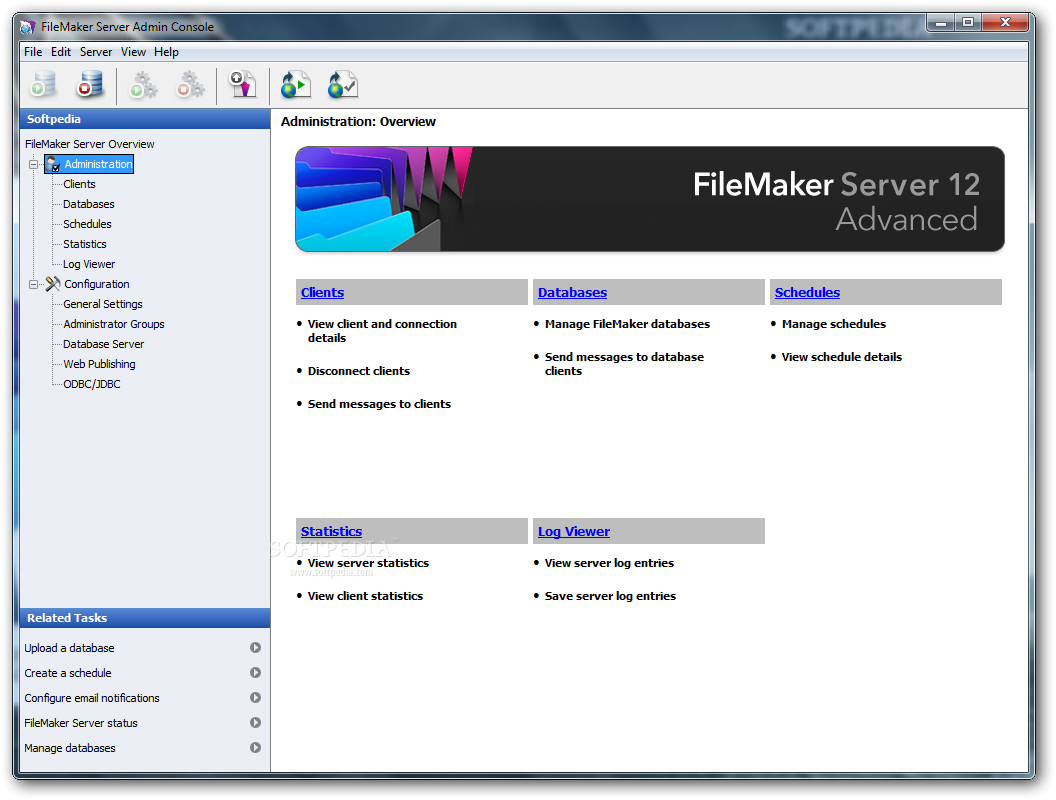
Task: Click the 'Save server log entries' text
Action: pyautogui.click(x=610, y=596)
